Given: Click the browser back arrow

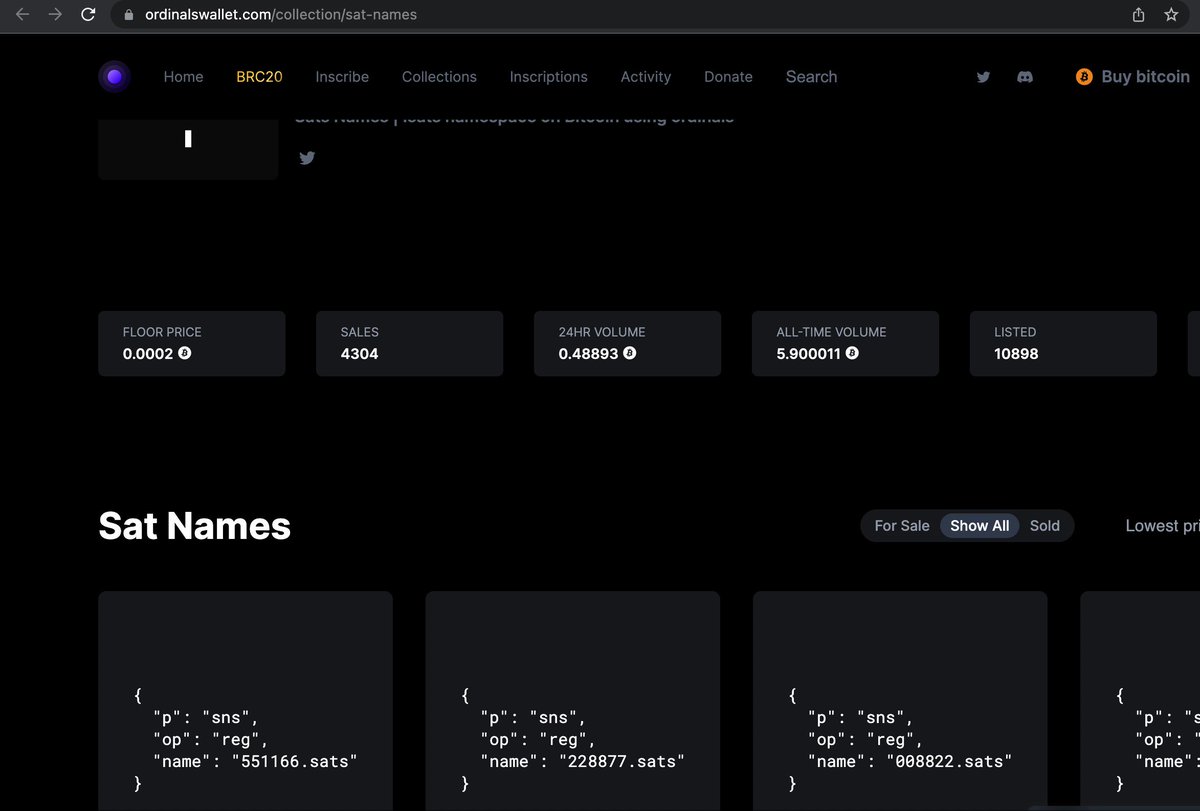Looking at the screenshot, I should coord(22,15).
